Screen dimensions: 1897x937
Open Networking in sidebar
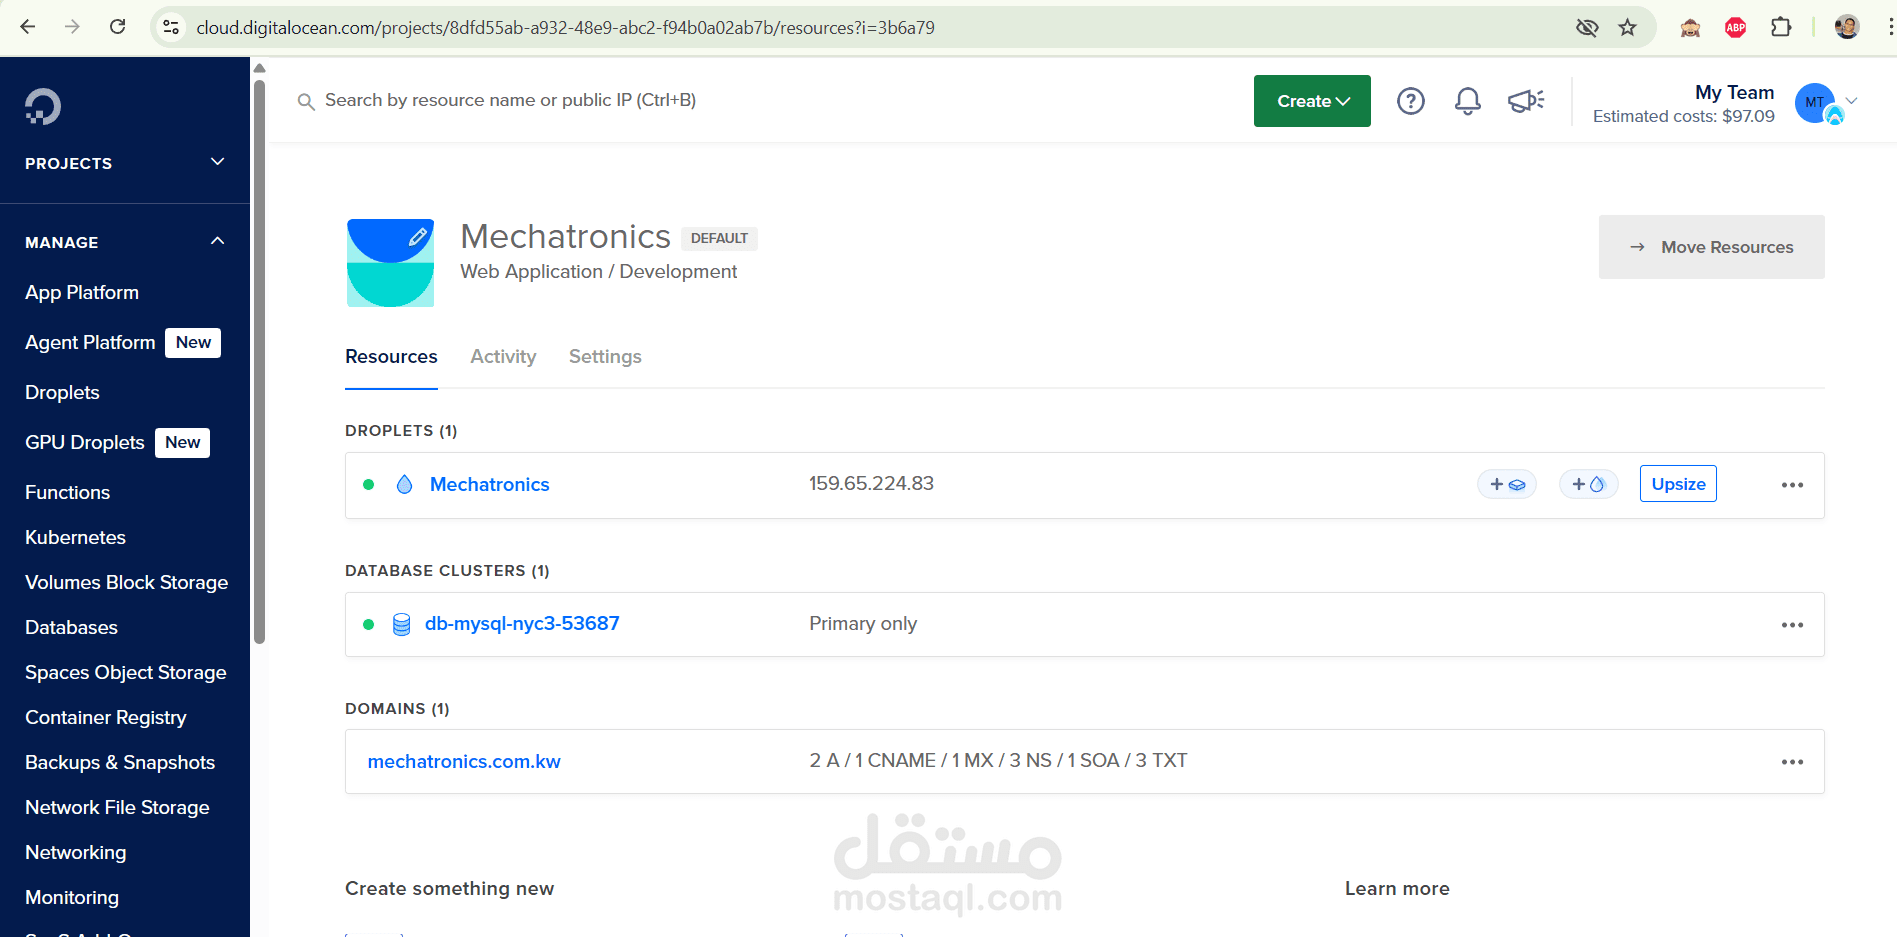[x=75, y=853]
